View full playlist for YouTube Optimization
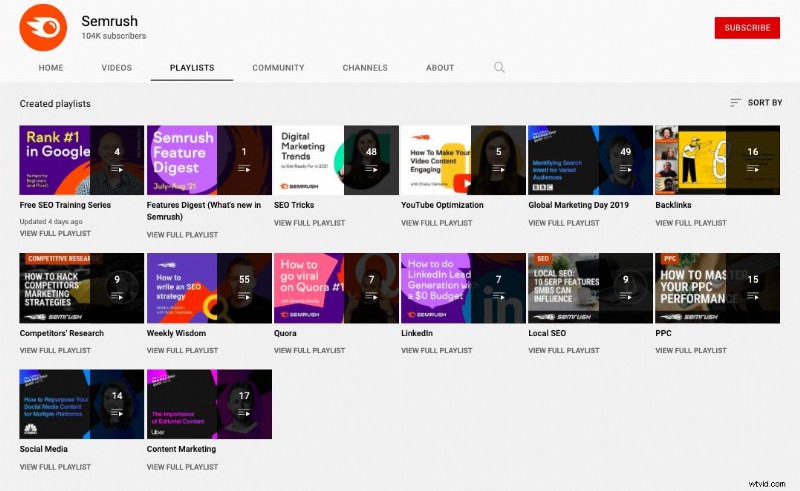Screen dimensions: 800x491 click(437, 223)
